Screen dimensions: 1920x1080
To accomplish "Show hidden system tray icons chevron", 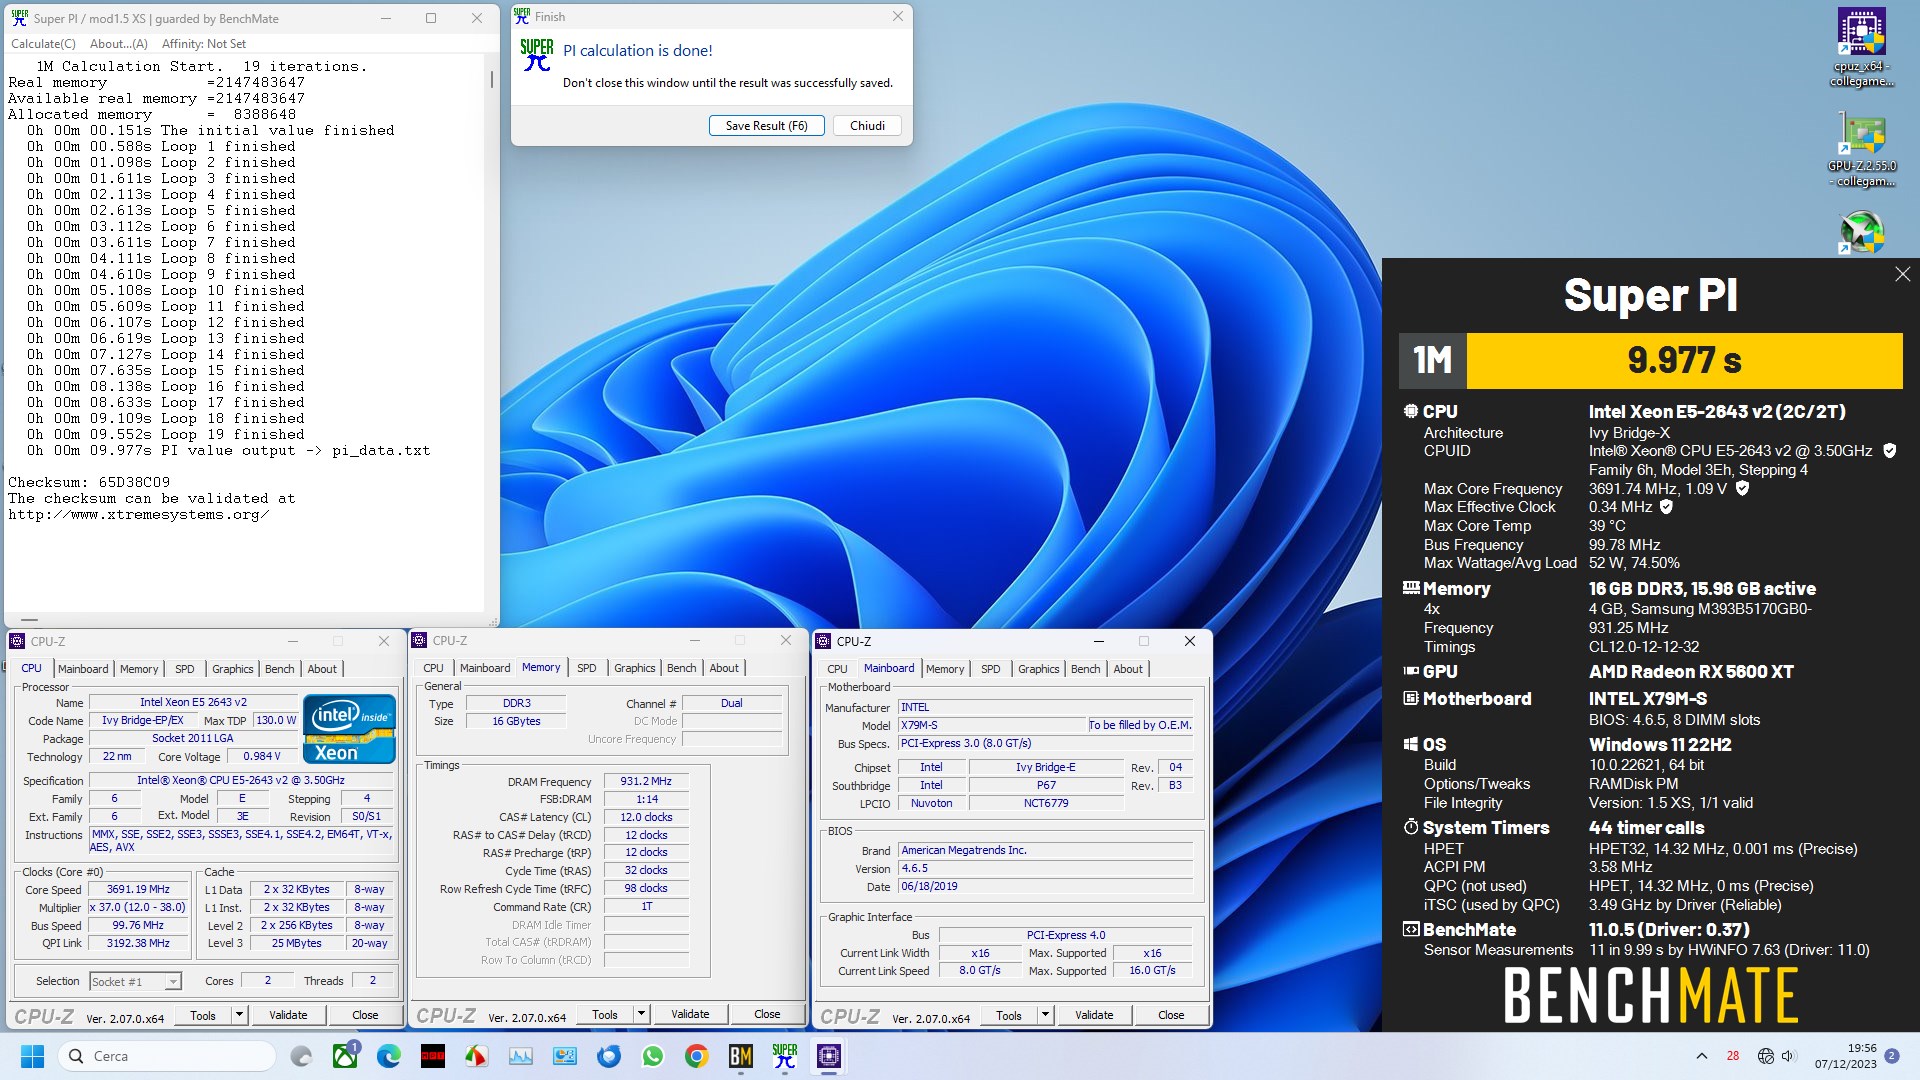I will [1702, 1056].
